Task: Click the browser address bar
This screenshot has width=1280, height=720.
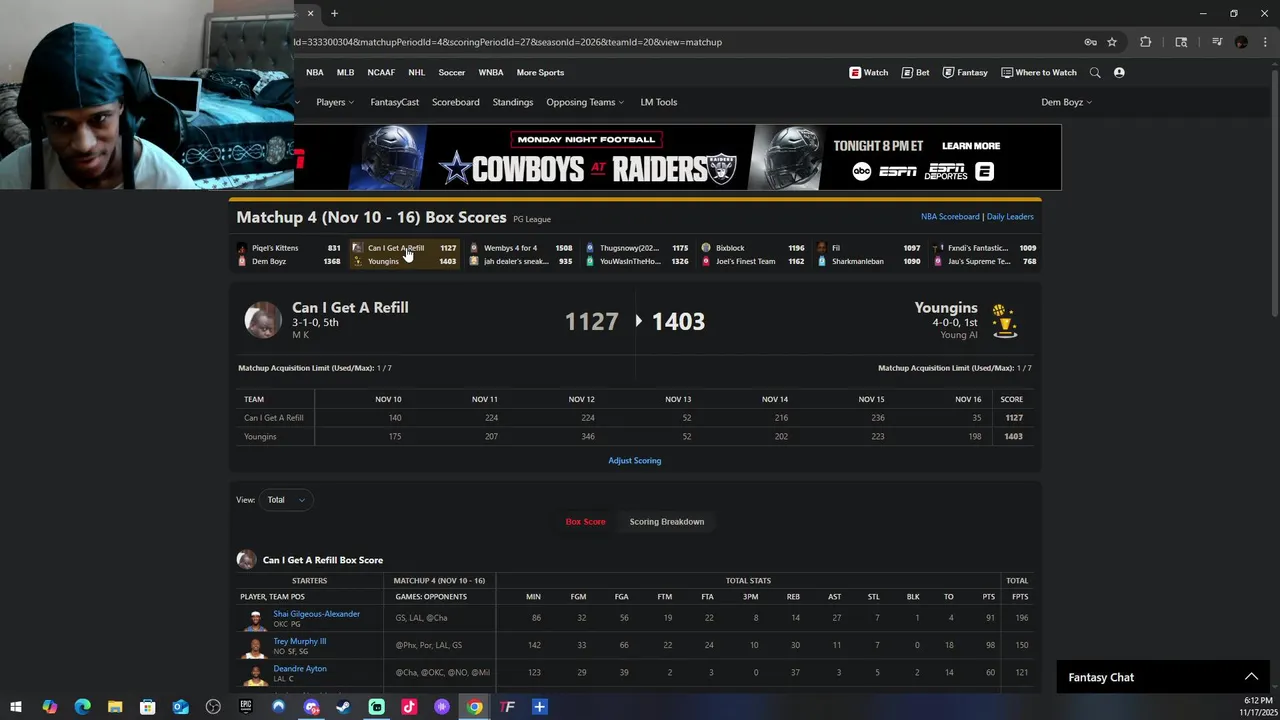Action: pos(680,42)
